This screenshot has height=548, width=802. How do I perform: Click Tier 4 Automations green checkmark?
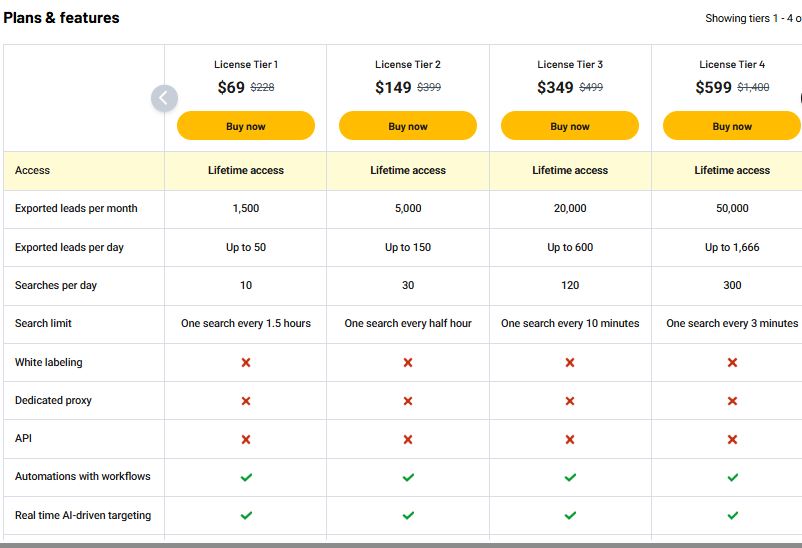(732, 477)
